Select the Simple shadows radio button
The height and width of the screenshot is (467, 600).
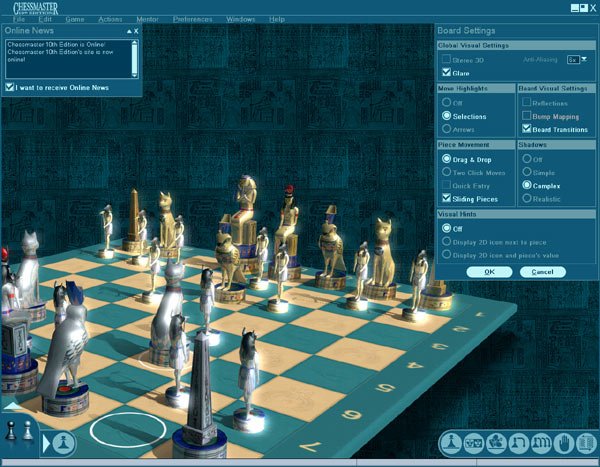click(x=527, y=172)
